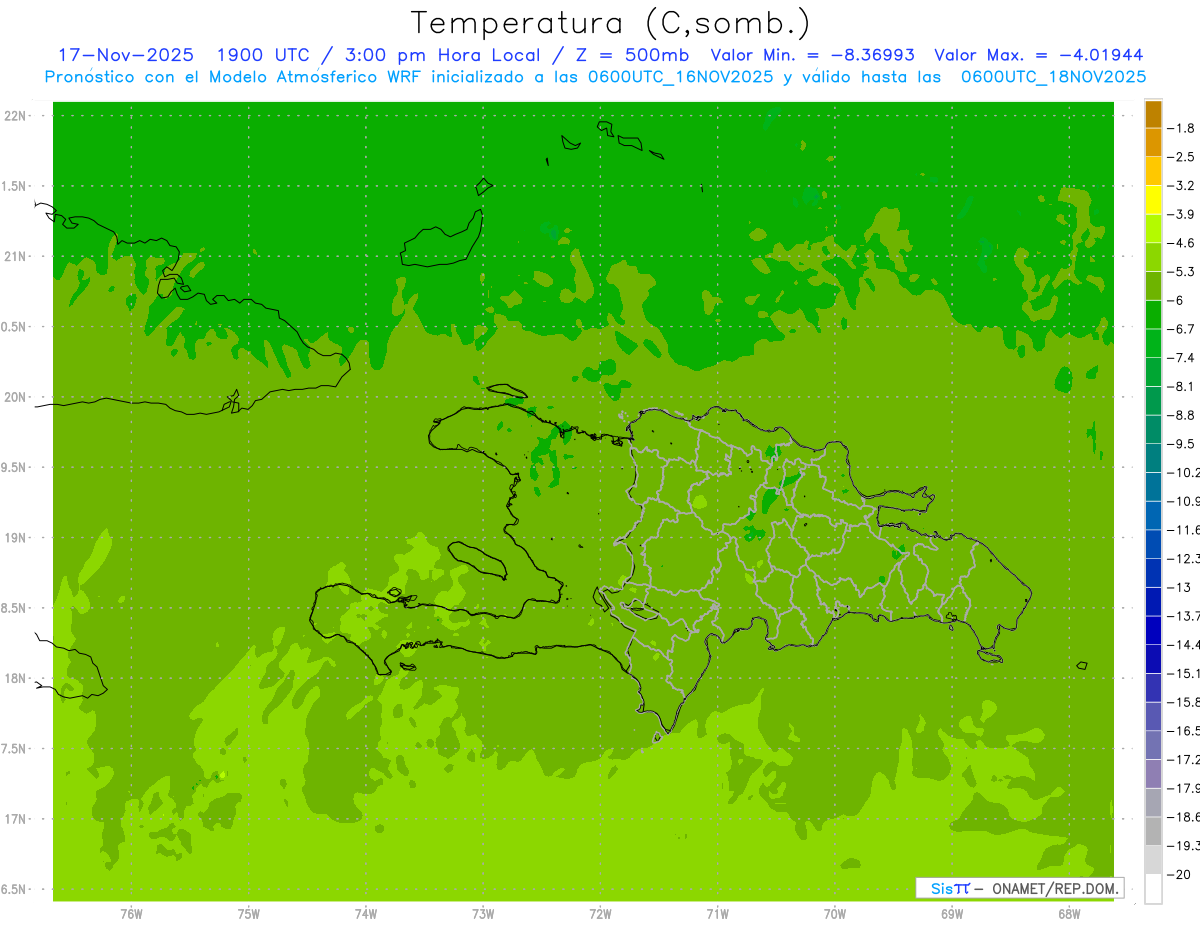Click the '72W' longitude axis label

600,914
